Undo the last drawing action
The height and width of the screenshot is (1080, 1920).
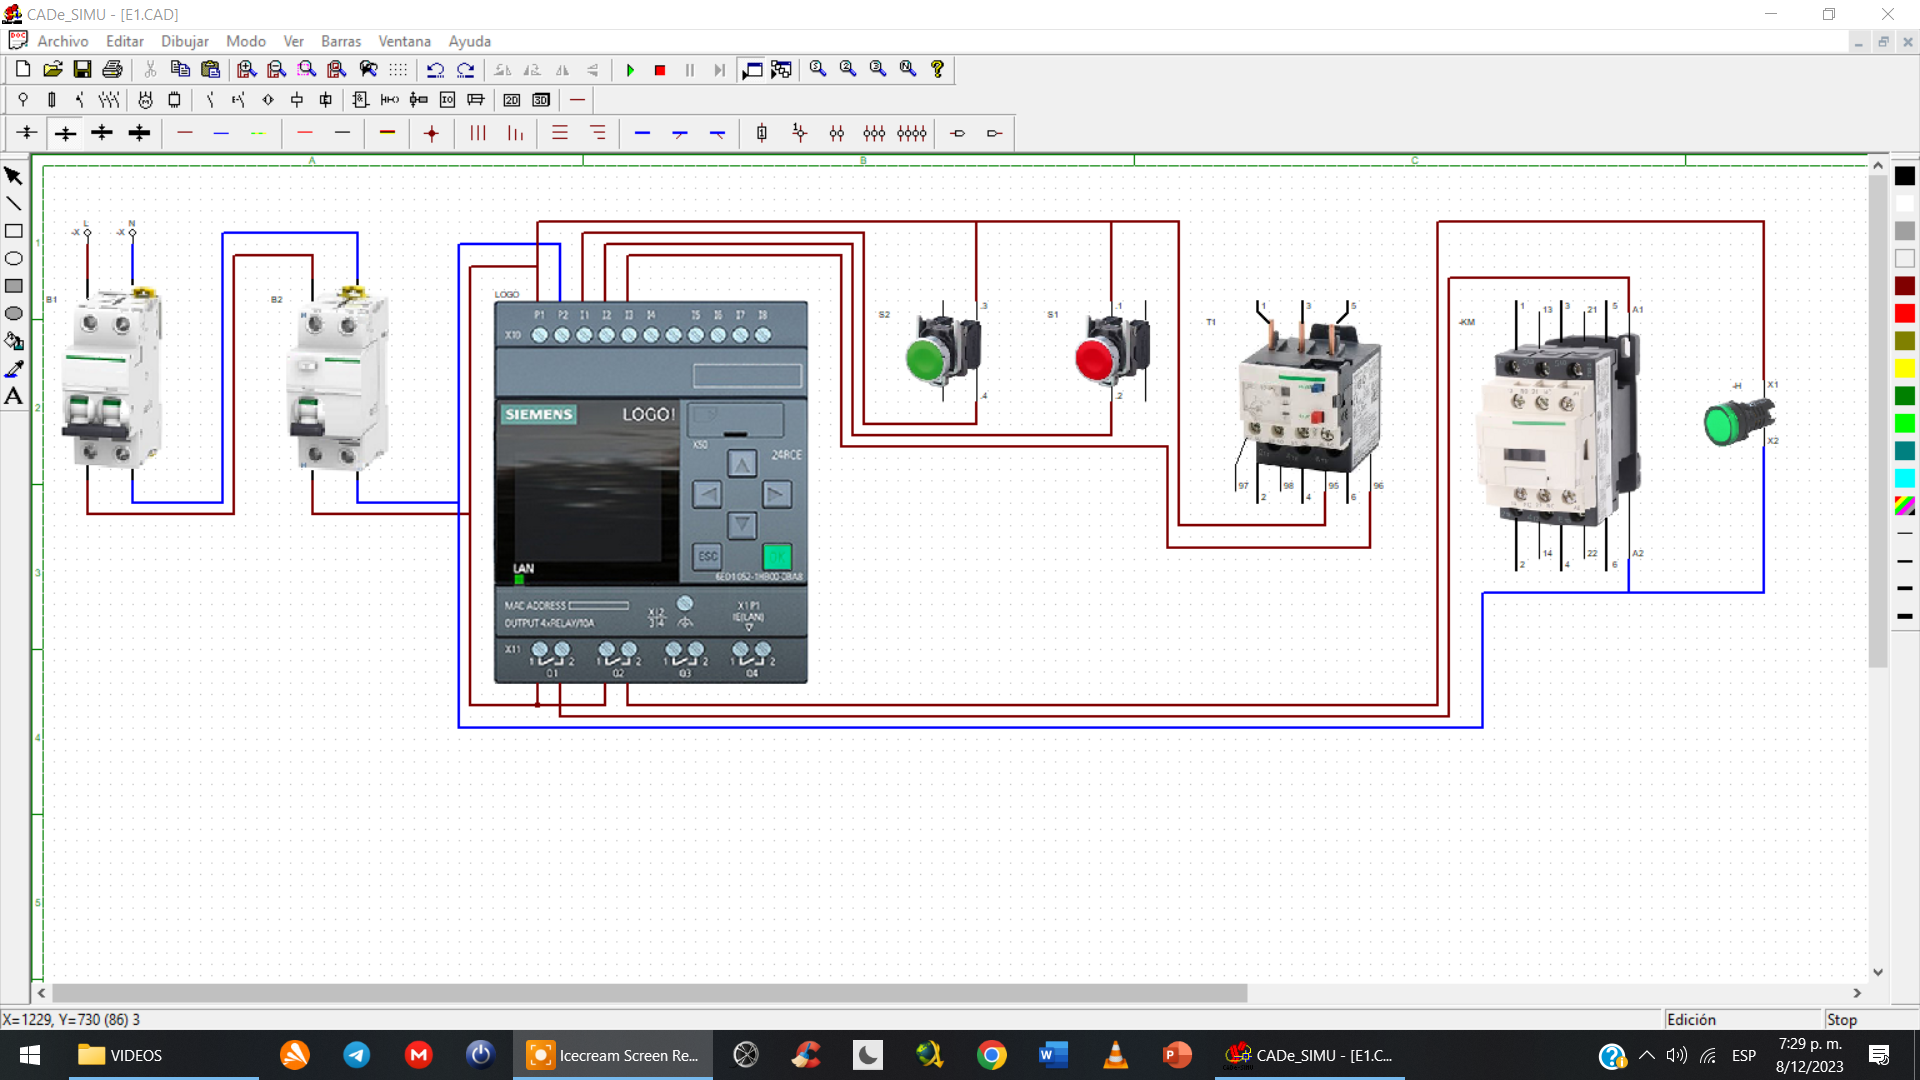coord(436,70)
